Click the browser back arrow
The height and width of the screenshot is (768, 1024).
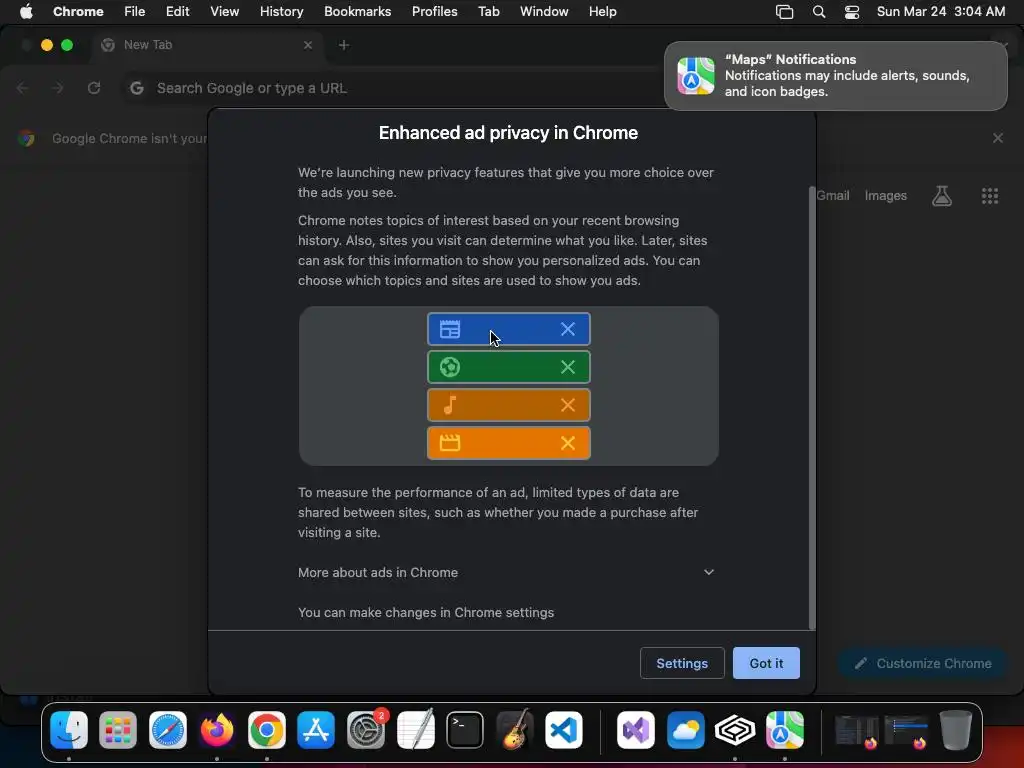click(22, 88)
